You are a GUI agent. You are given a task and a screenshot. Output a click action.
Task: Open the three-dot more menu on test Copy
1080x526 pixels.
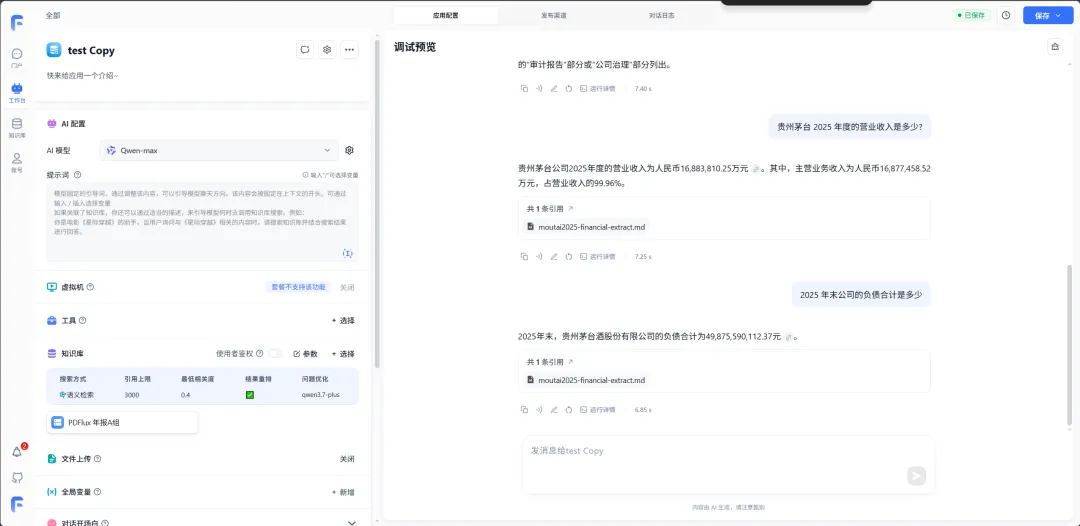click(349, 50)
